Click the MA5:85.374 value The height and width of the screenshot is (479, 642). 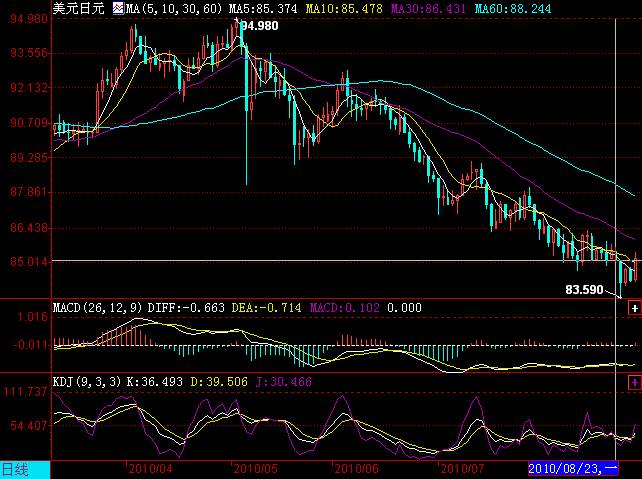(263, 8)
